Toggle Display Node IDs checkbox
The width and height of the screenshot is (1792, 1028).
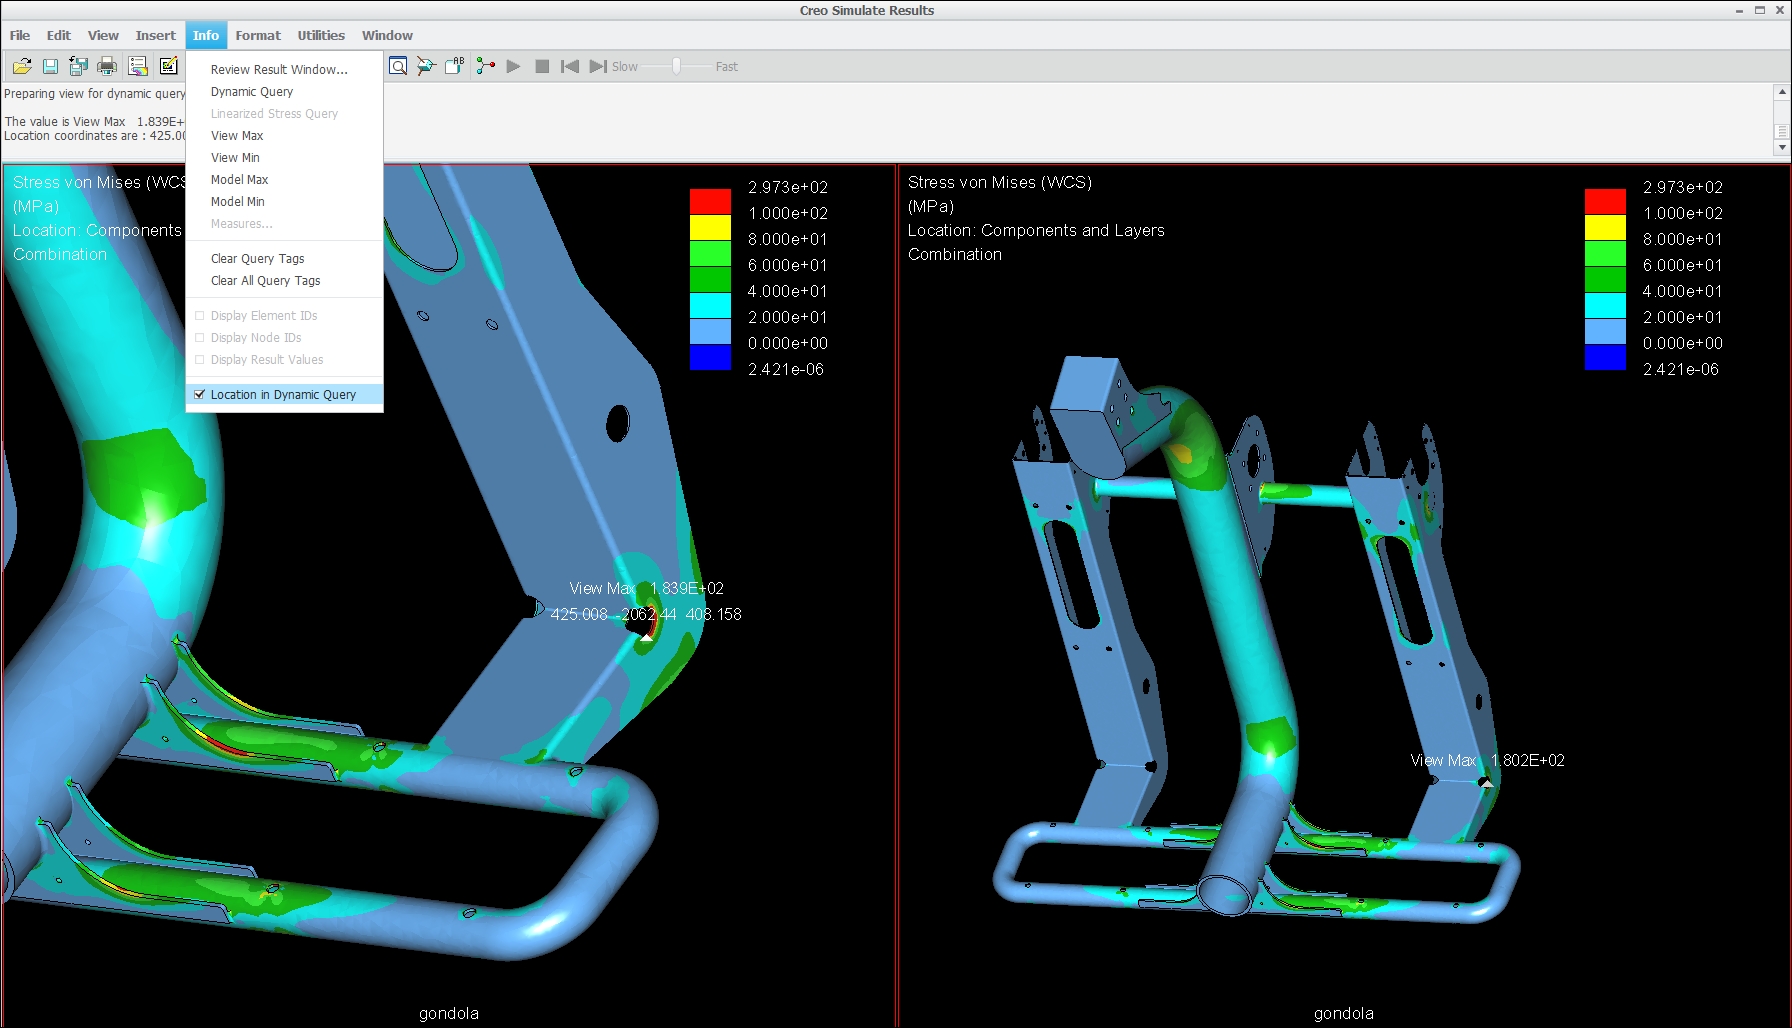(x=199, y=337)
